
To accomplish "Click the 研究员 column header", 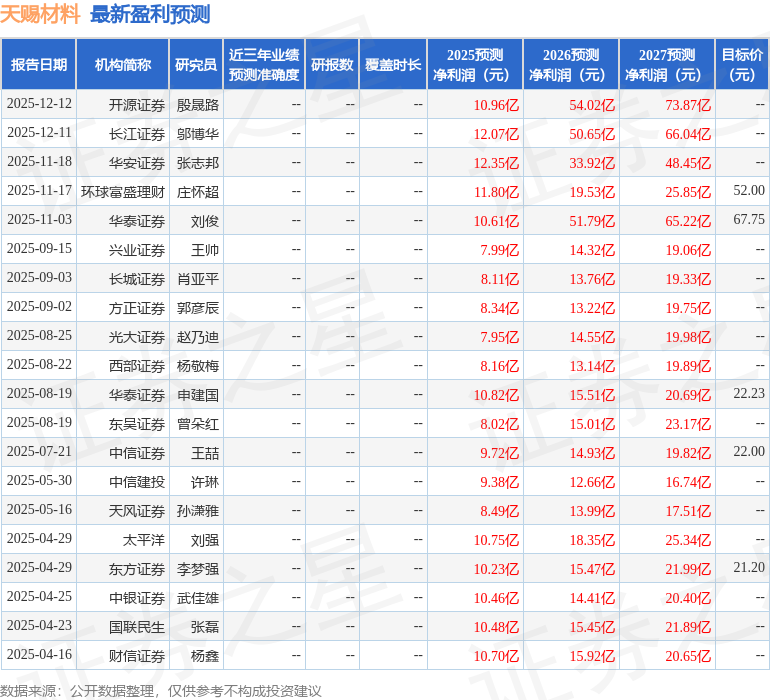I will click(196, 65).
